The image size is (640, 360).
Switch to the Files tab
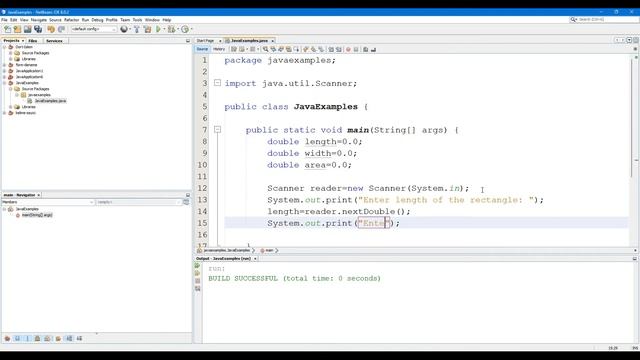[x=33, y=41]
